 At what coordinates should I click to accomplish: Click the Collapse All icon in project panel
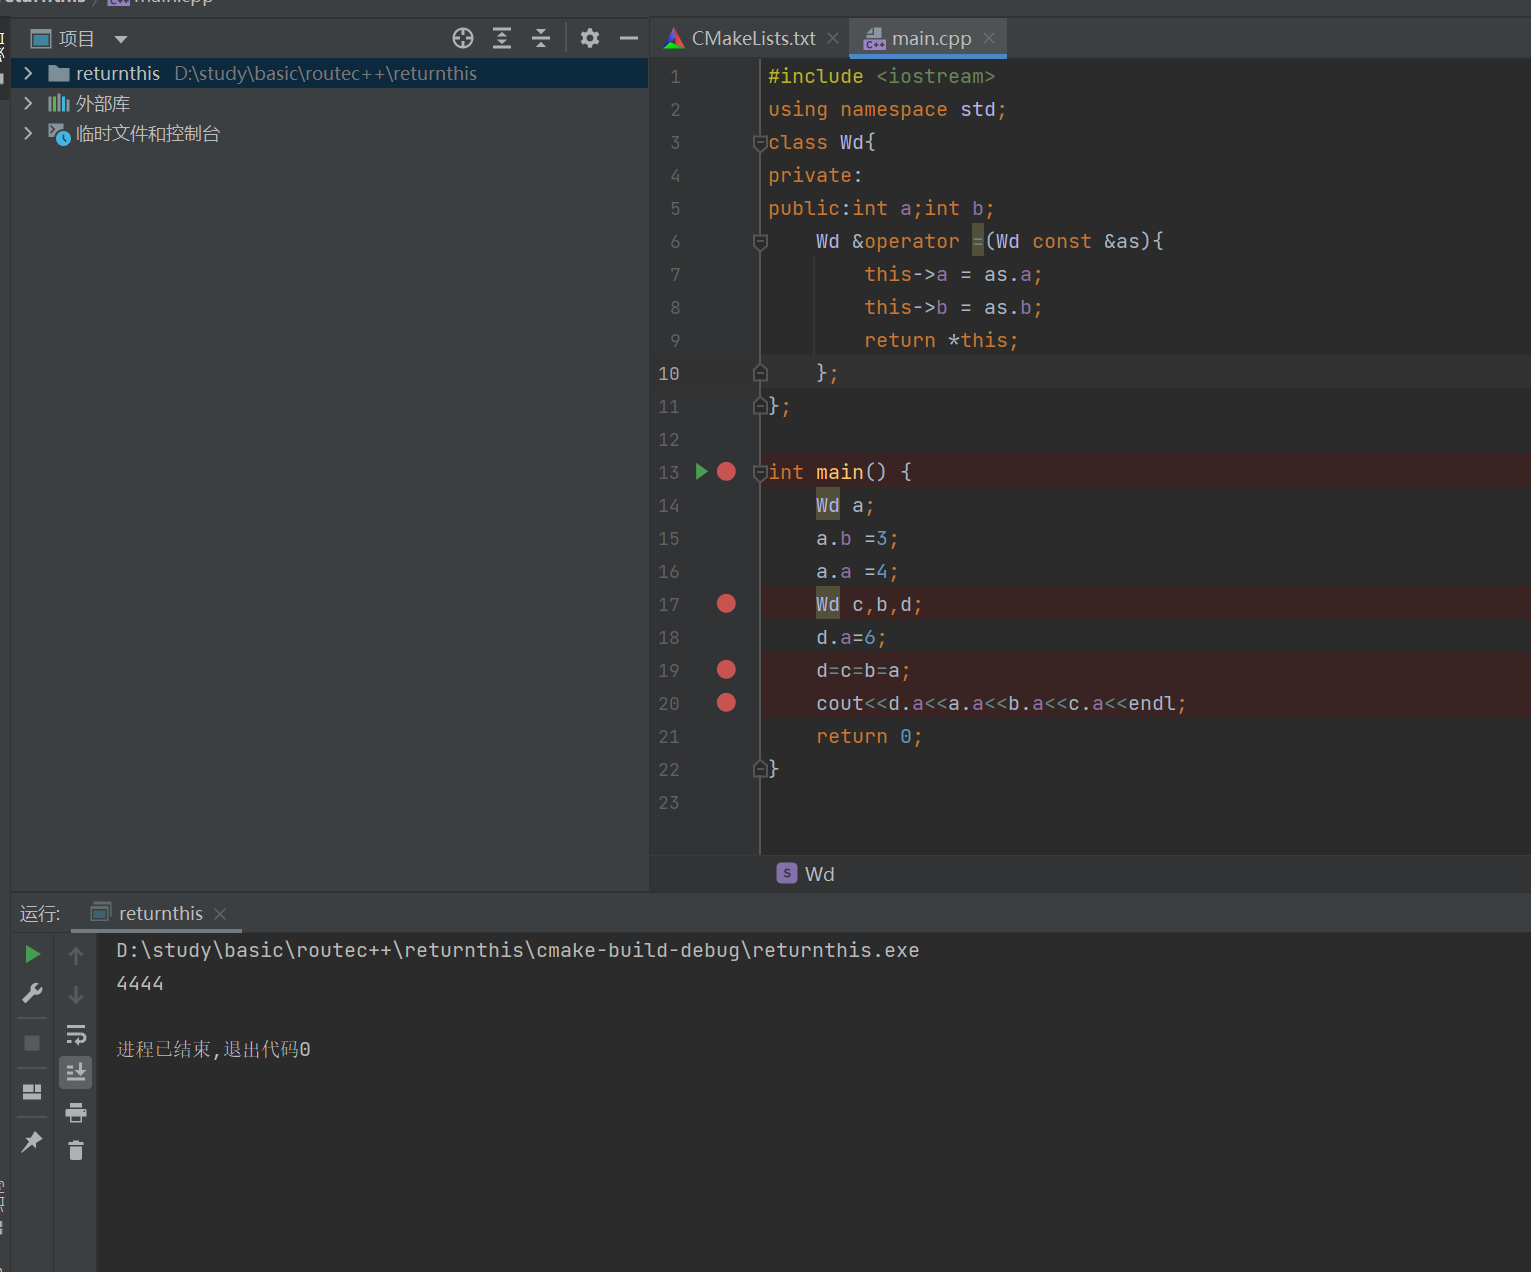pyautogui.click(x=541, y=39)
